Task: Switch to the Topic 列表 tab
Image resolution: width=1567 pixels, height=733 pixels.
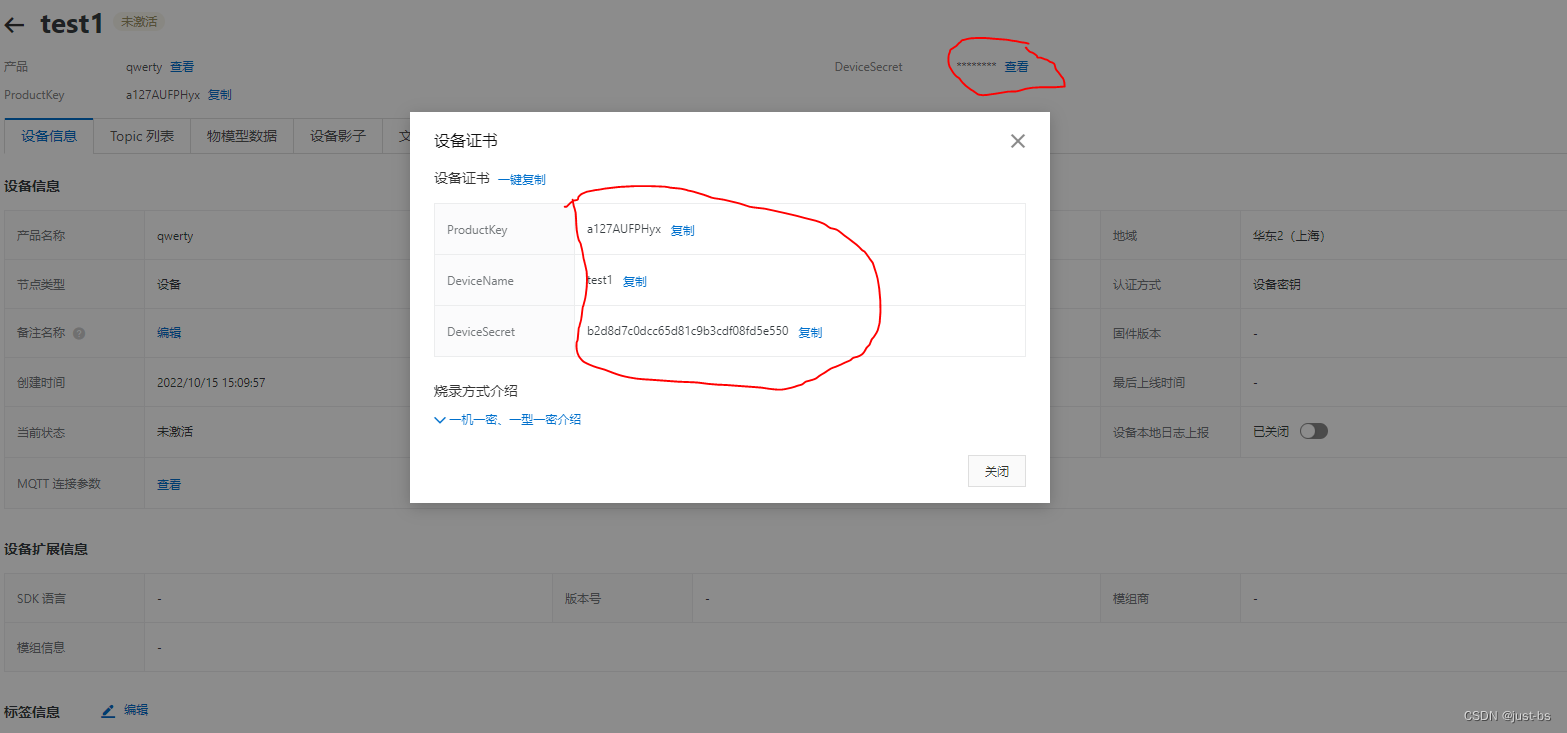Action: click(141, 136)
